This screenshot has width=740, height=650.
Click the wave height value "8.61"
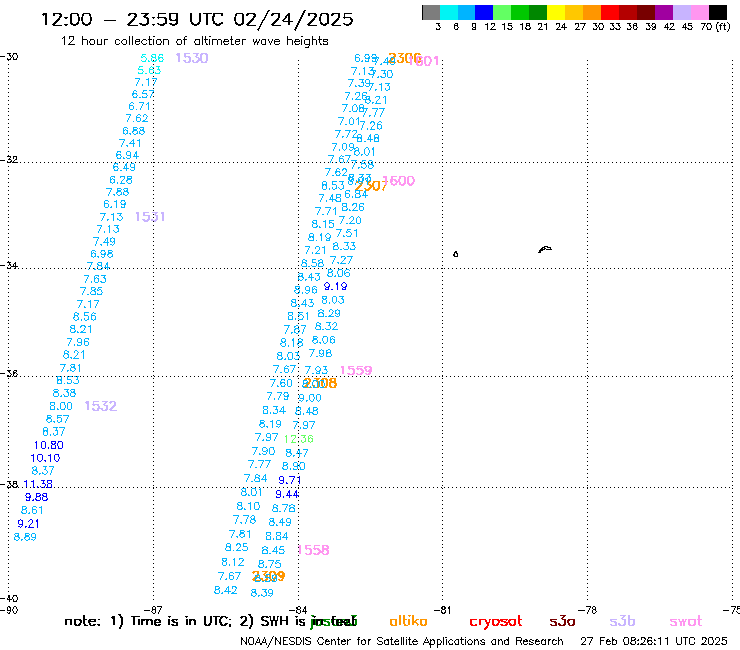32,510
